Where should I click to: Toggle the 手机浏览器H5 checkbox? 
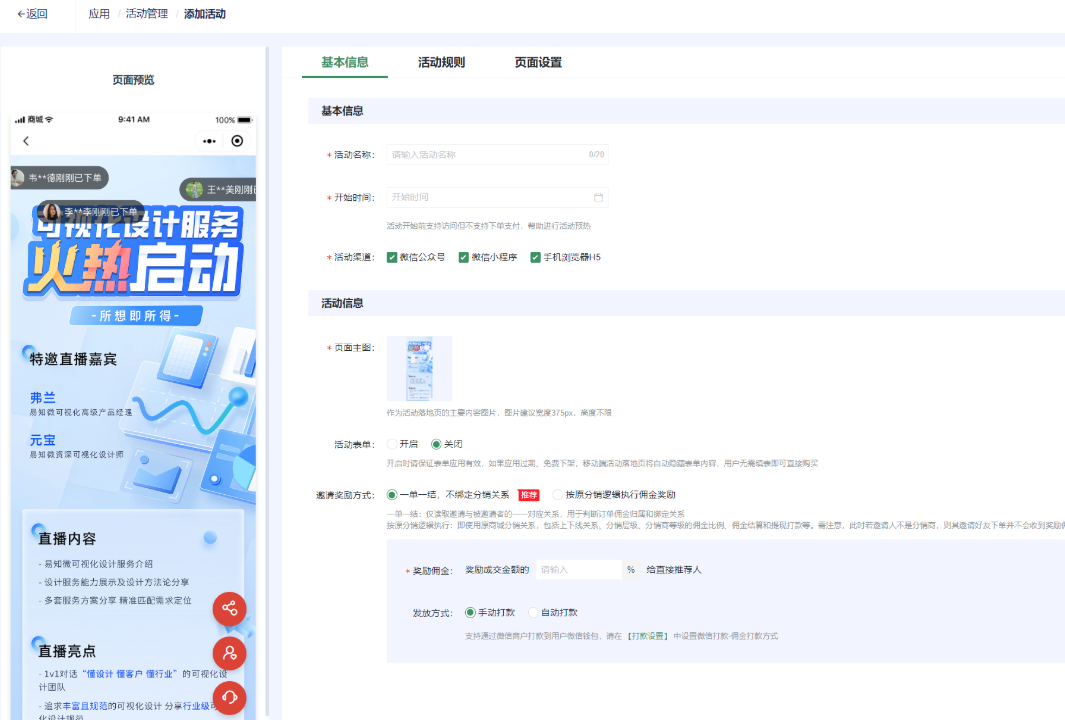click(536, 257)
